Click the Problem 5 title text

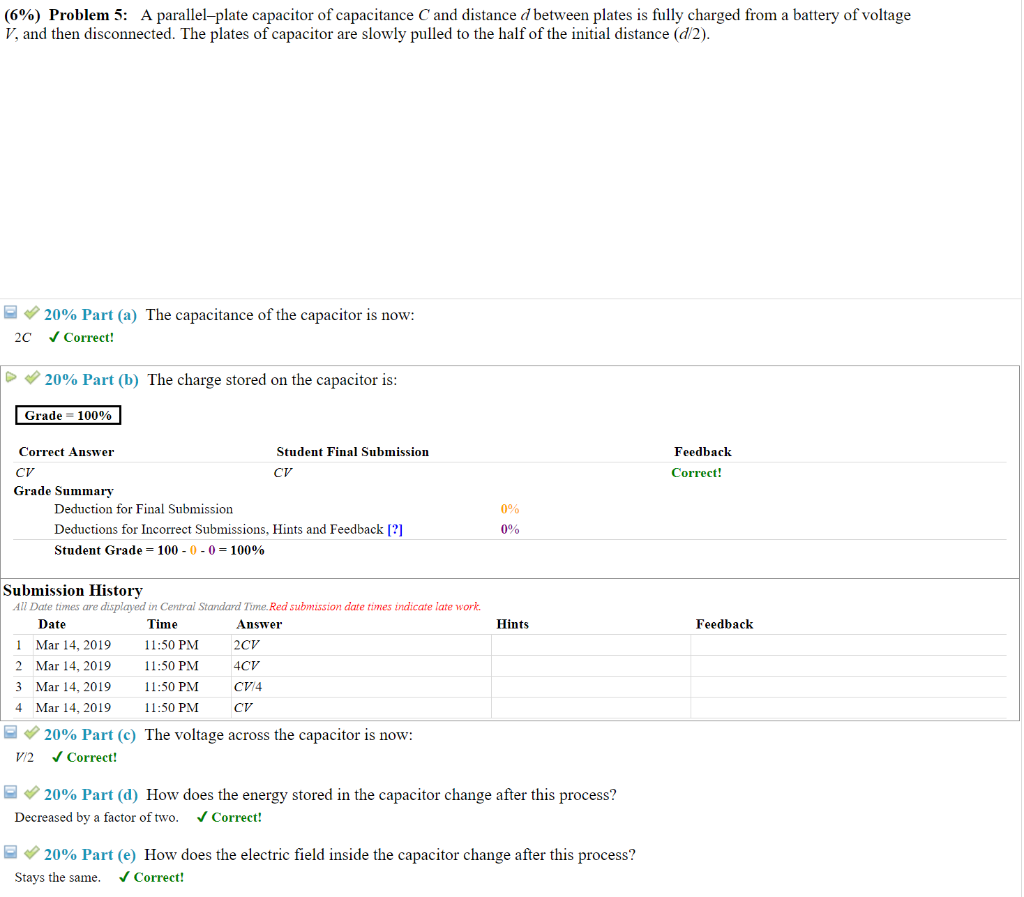click(88, 15)
